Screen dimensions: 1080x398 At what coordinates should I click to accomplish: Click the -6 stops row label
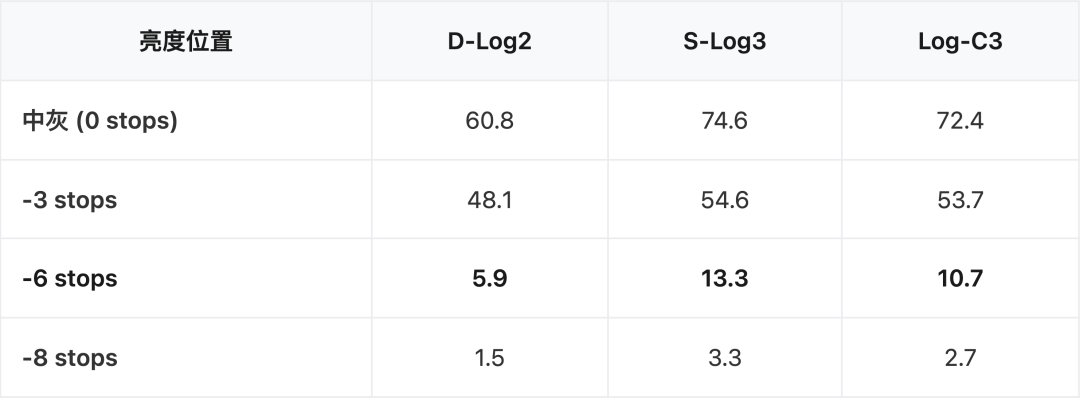coord(70,279)
